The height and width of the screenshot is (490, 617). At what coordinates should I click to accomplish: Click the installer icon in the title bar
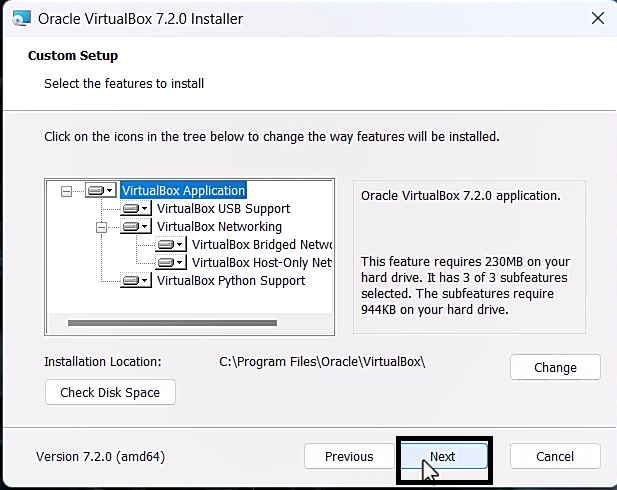click(x=19, y=18)
